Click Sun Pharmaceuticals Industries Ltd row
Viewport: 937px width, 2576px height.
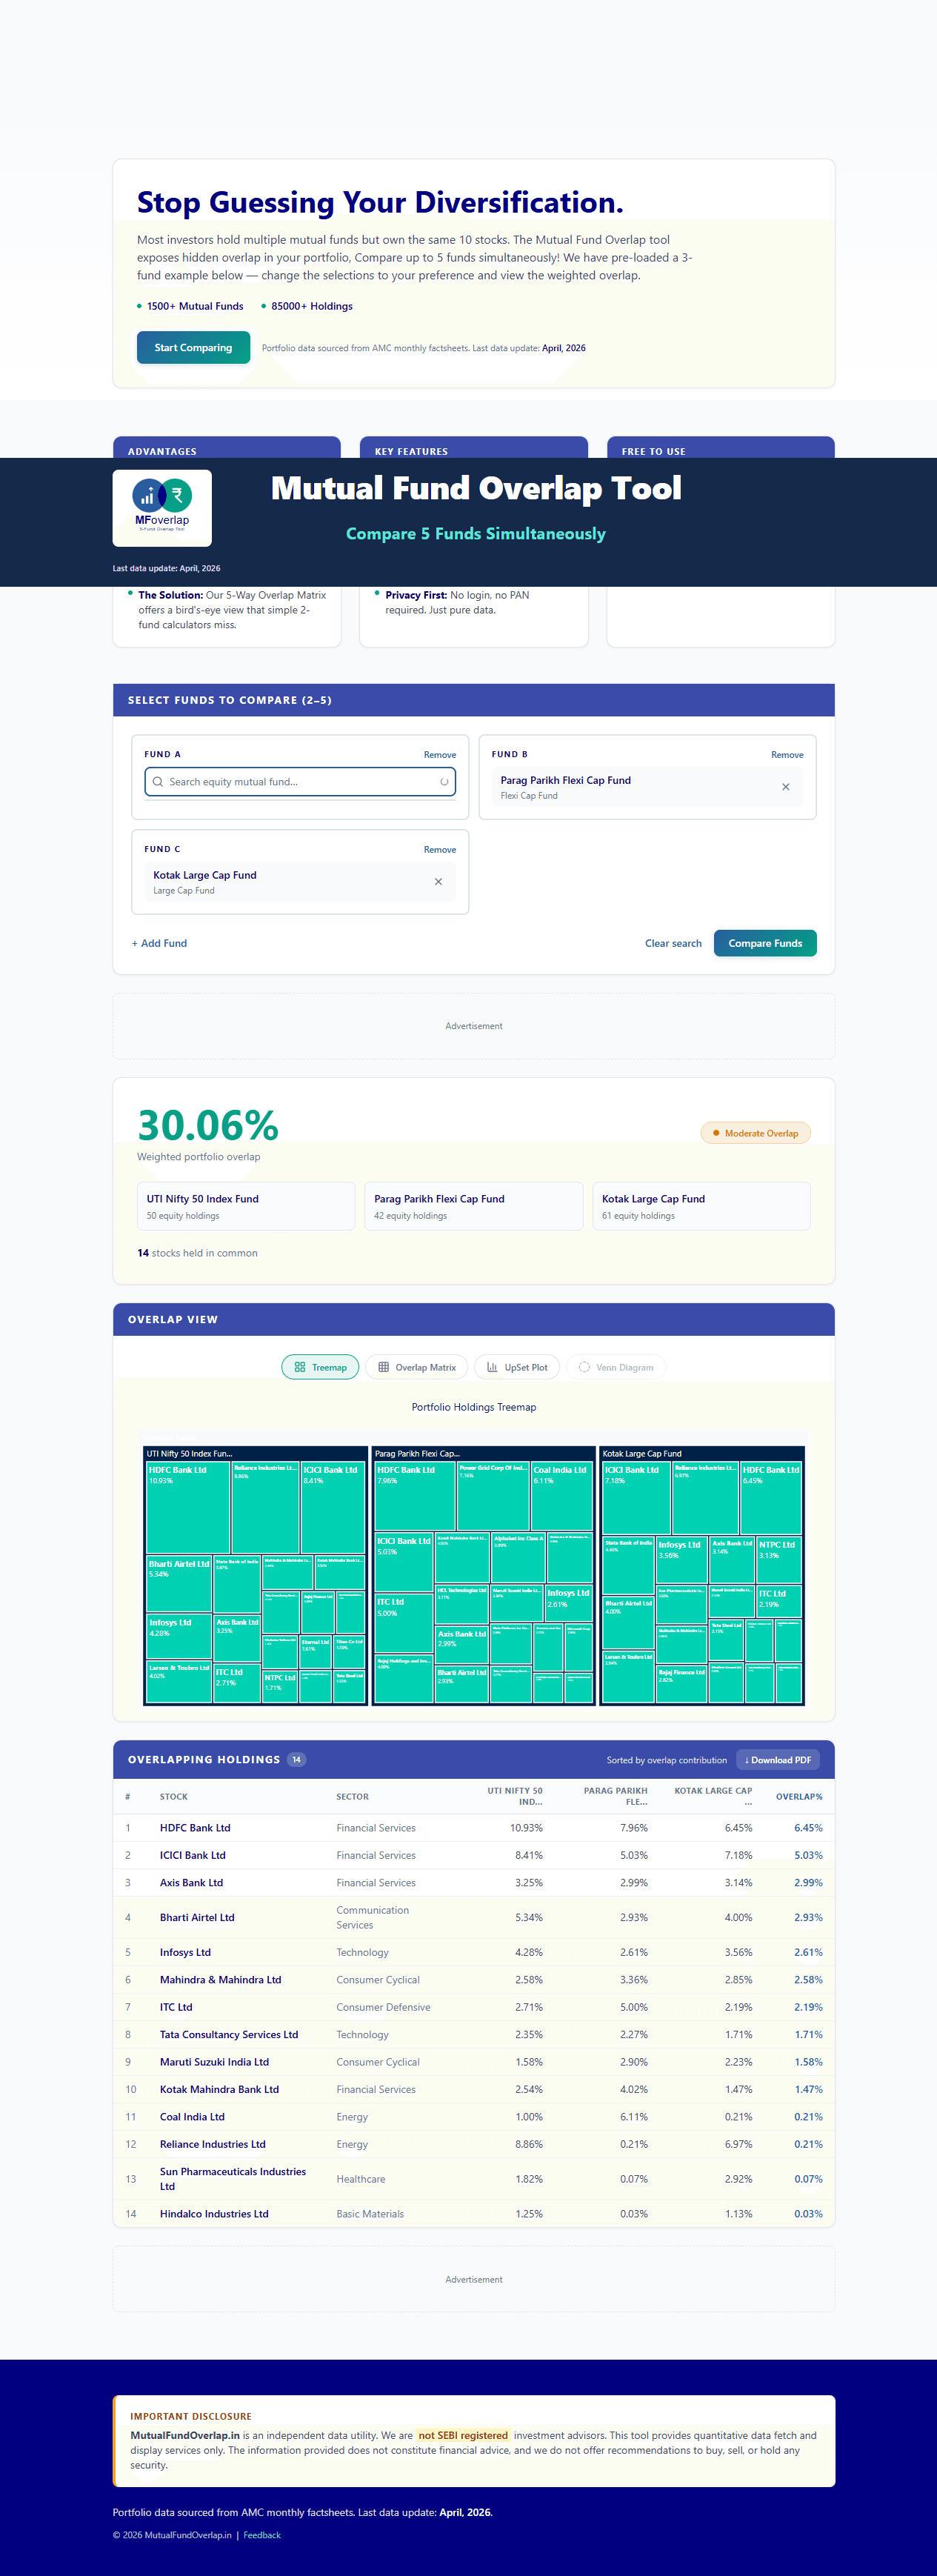[x=474, y=2179]
